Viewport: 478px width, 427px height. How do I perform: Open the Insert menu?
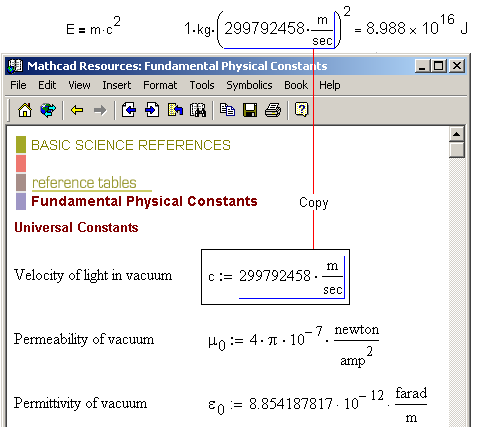pyautogui.click(x=117, y=85)
